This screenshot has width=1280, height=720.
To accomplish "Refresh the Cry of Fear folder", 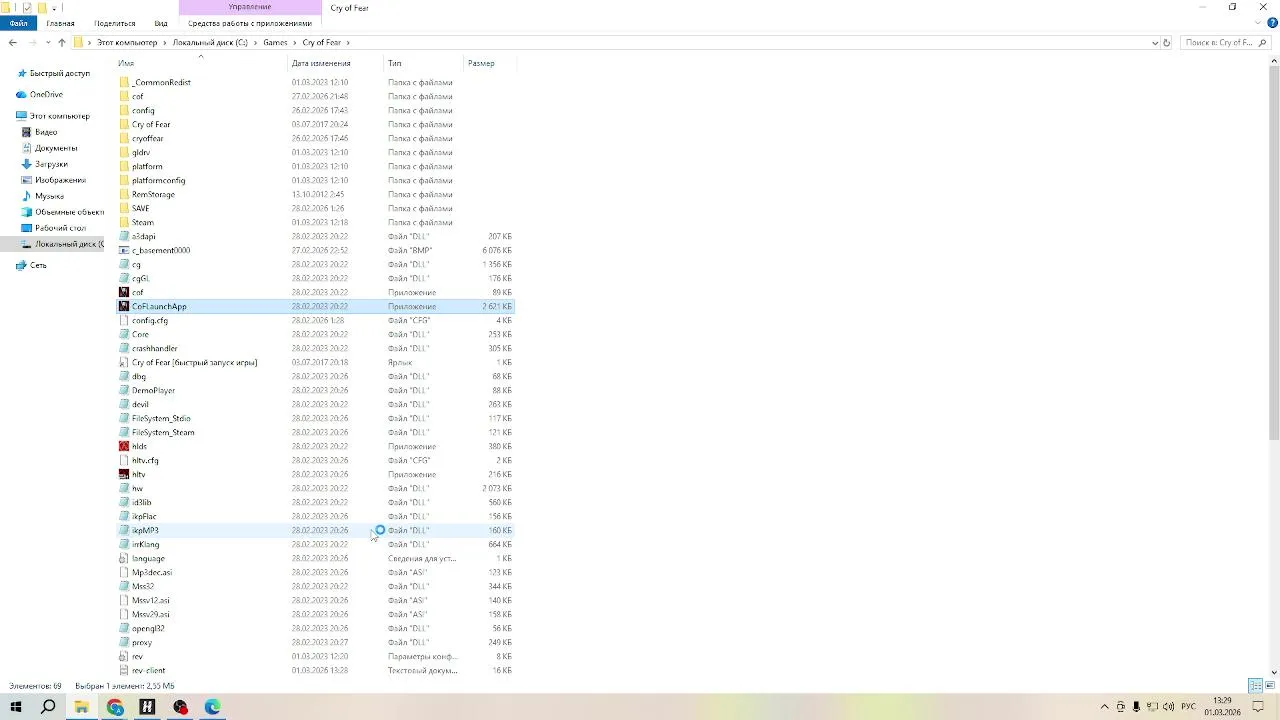I will (x=1166, y=43).
